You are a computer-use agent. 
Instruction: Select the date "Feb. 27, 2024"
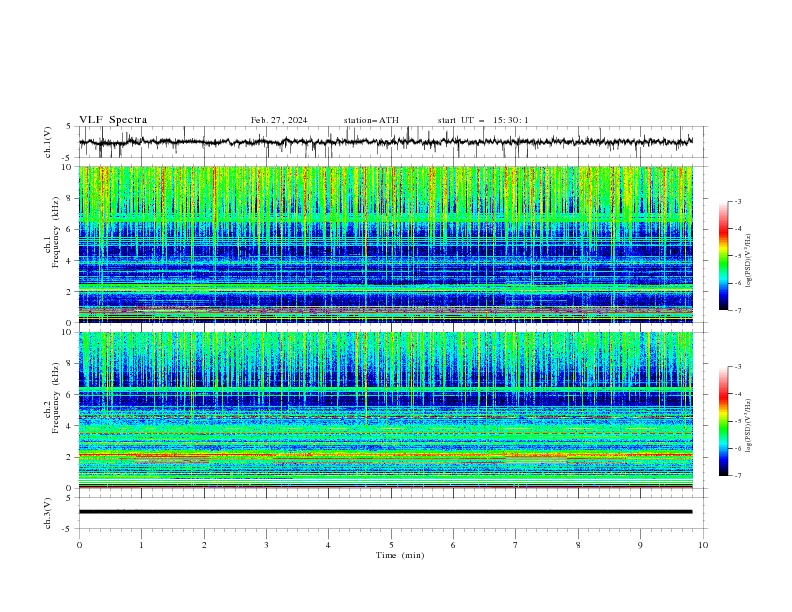click(279, 120)
